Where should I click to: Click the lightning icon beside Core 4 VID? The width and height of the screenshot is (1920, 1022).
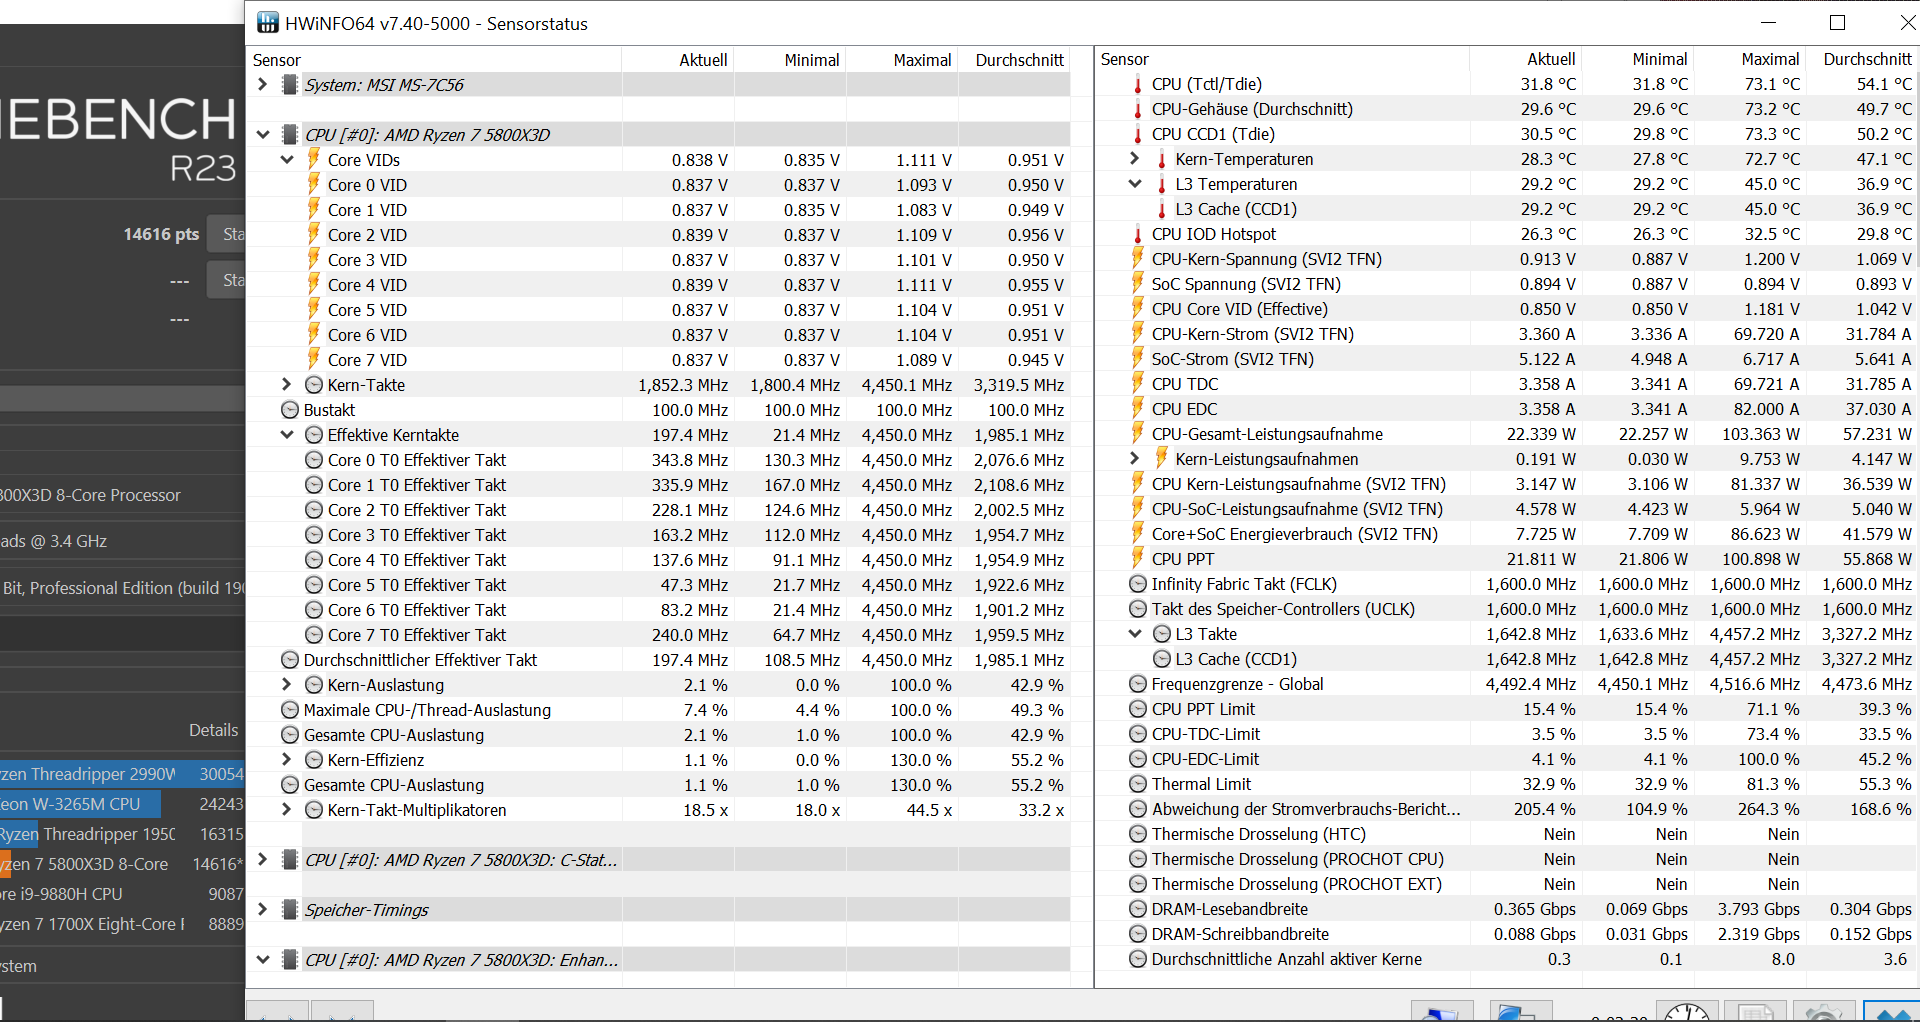314,284
